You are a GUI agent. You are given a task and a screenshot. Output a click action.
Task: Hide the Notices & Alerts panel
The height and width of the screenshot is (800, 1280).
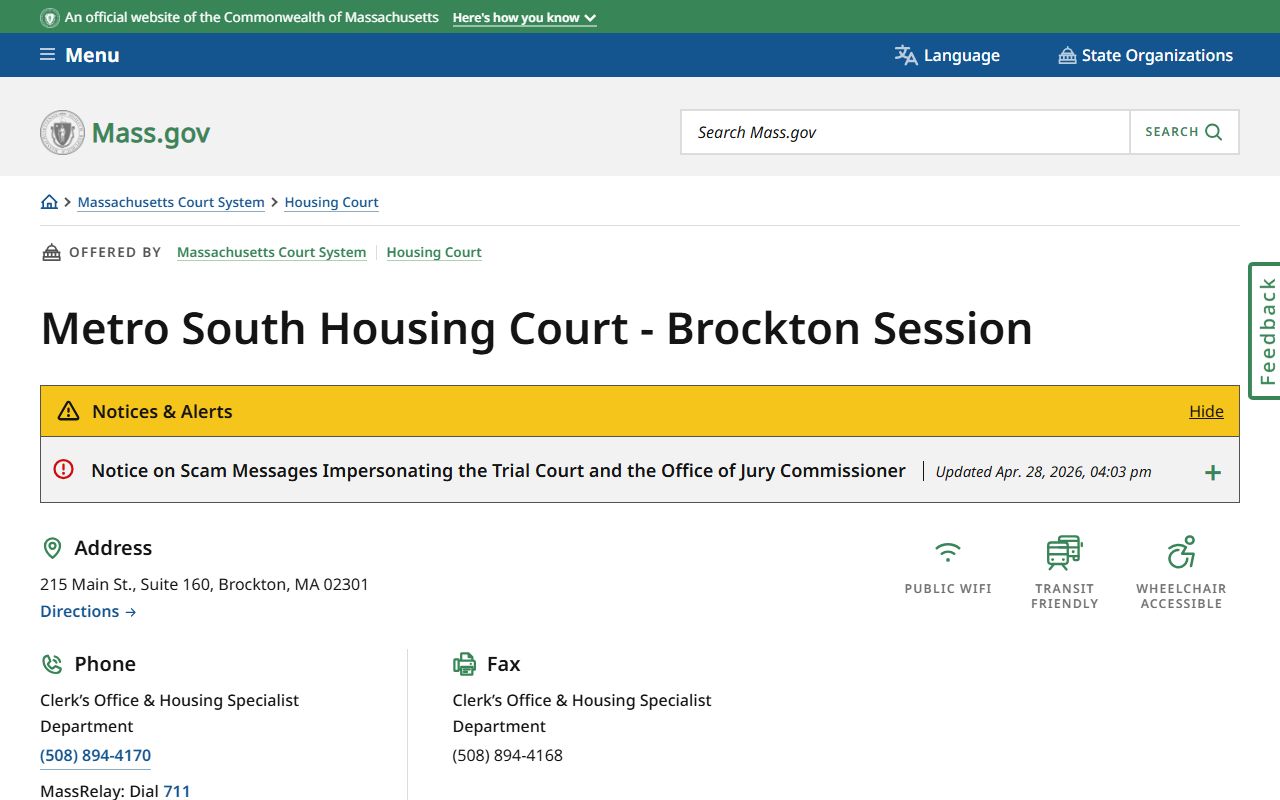coord(1206,411)
